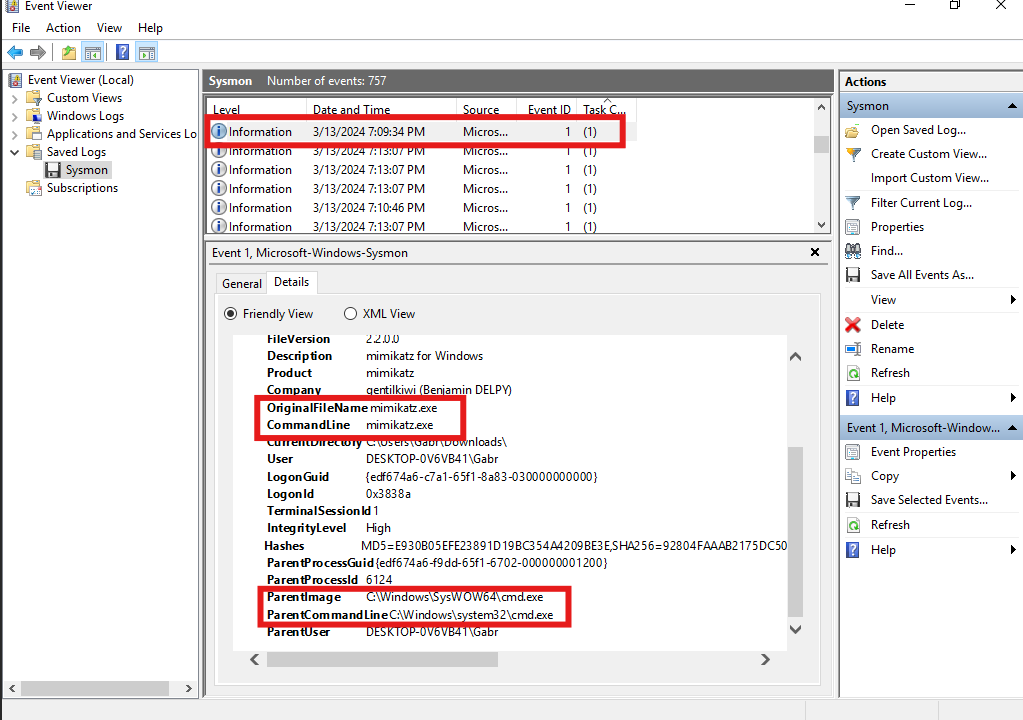Image resolution: width=1023 pixels, height=720 pixels.
Task: Click the information icon of 7:09:34 PM event
Action: 219,131
